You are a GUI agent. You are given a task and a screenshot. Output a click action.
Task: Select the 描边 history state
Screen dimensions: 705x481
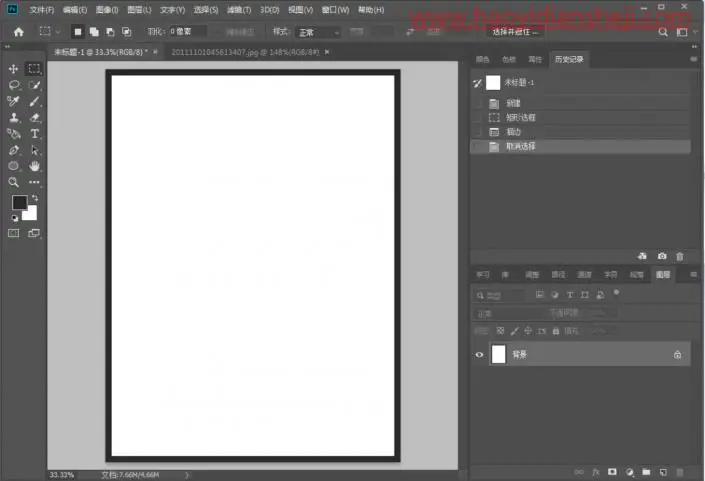point(580,132)
